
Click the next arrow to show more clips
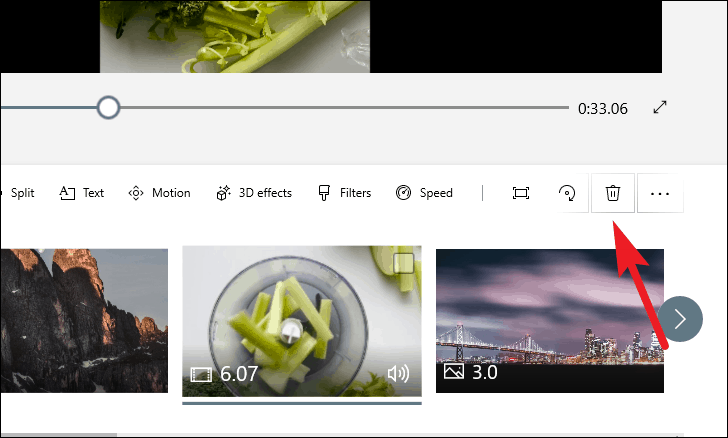680,319
